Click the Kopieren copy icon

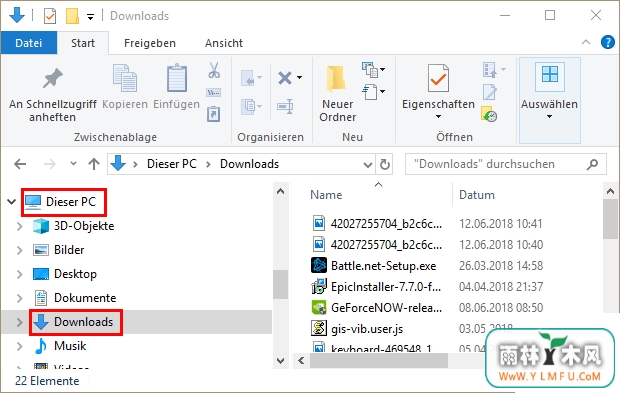tap(125, 78)
